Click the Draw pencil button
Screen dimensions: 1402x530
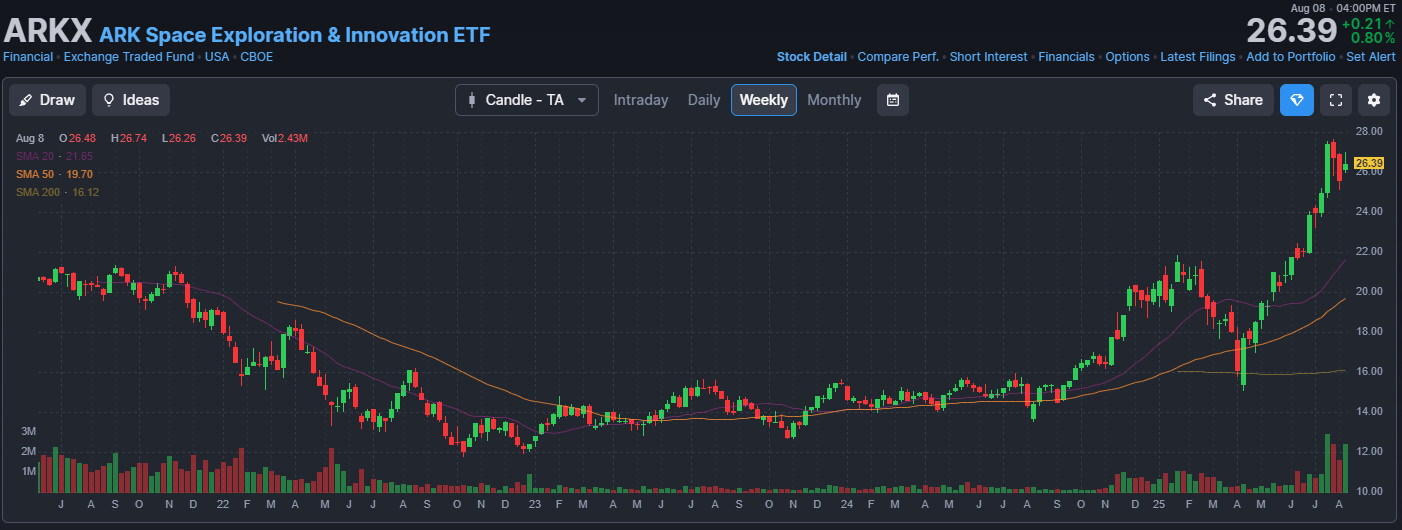(47, 100)
